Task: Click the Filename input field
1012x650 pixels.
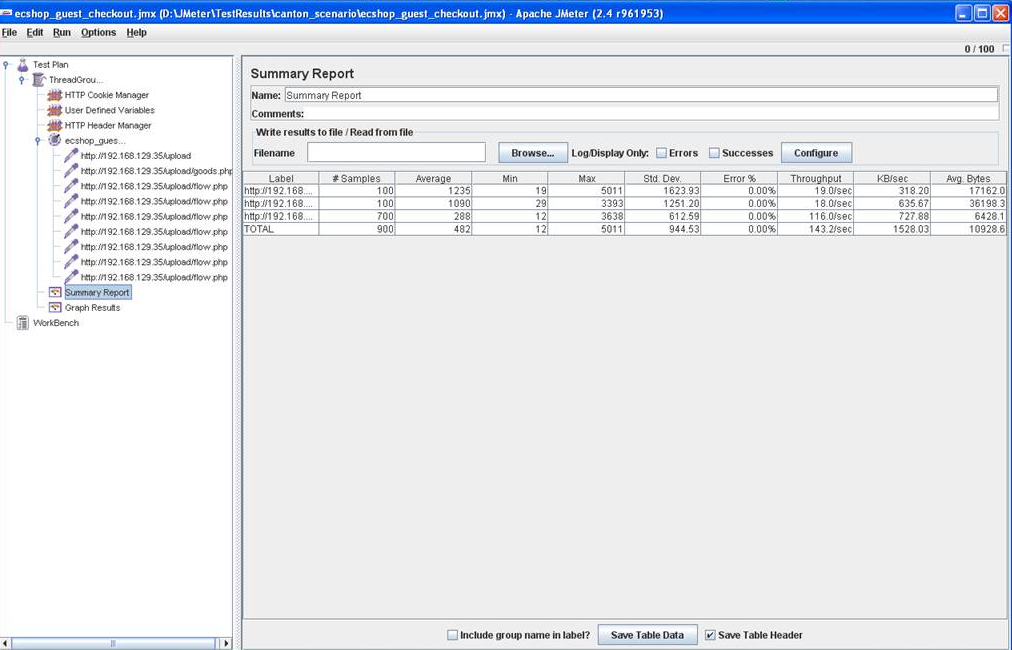Action: click(396, 152)
